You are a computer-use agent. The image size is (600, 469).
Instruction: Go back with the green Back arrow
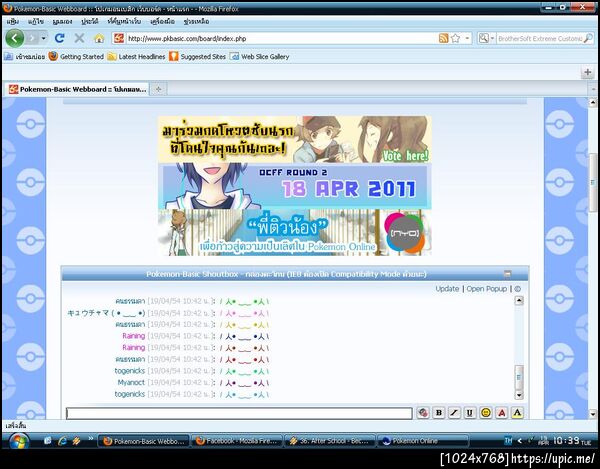[15, 38]
